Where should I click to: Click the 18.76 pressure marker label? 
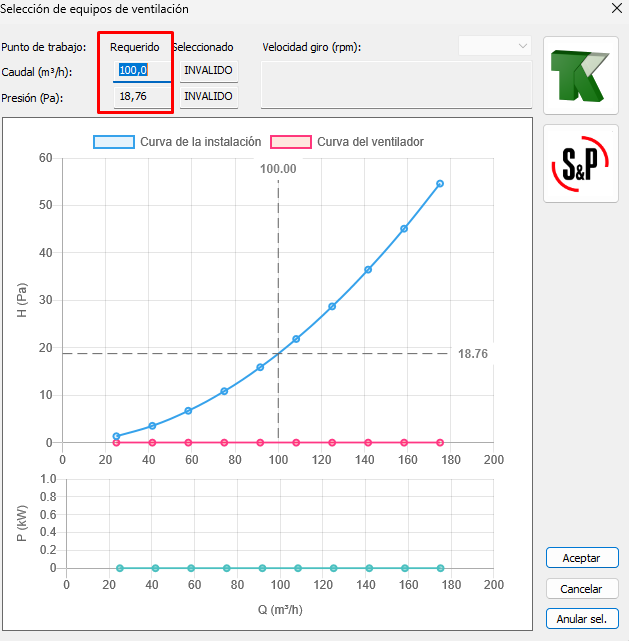(x=472, y=354)
